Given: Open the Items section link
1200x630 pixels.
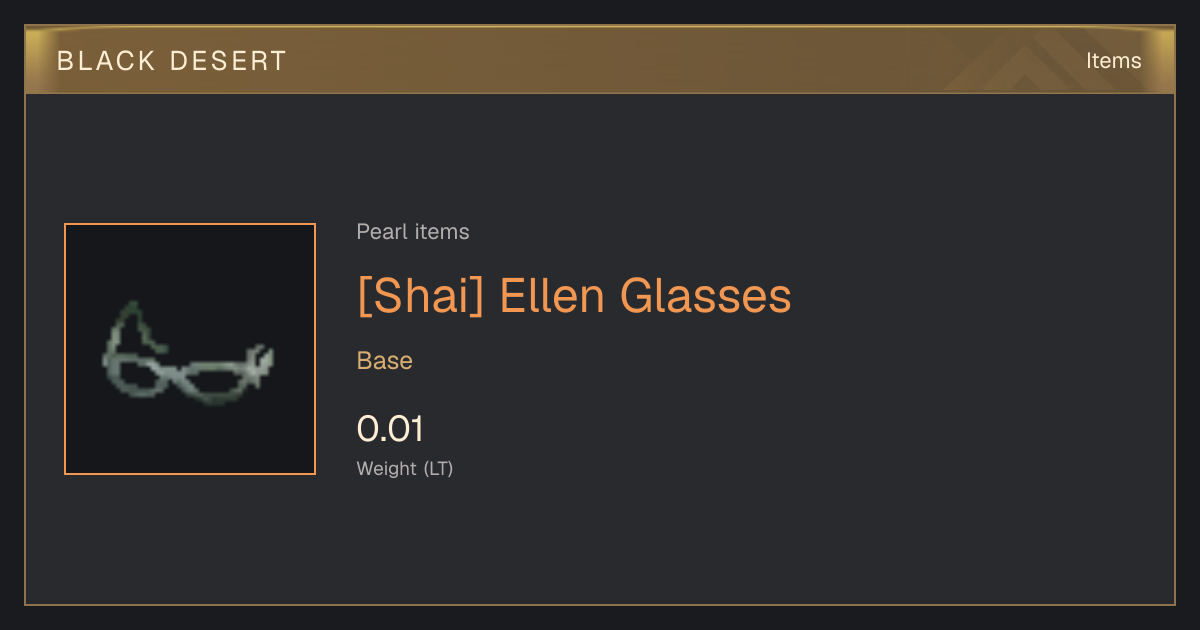Looking at the screenshot, I should click(x=1113, y=61).
